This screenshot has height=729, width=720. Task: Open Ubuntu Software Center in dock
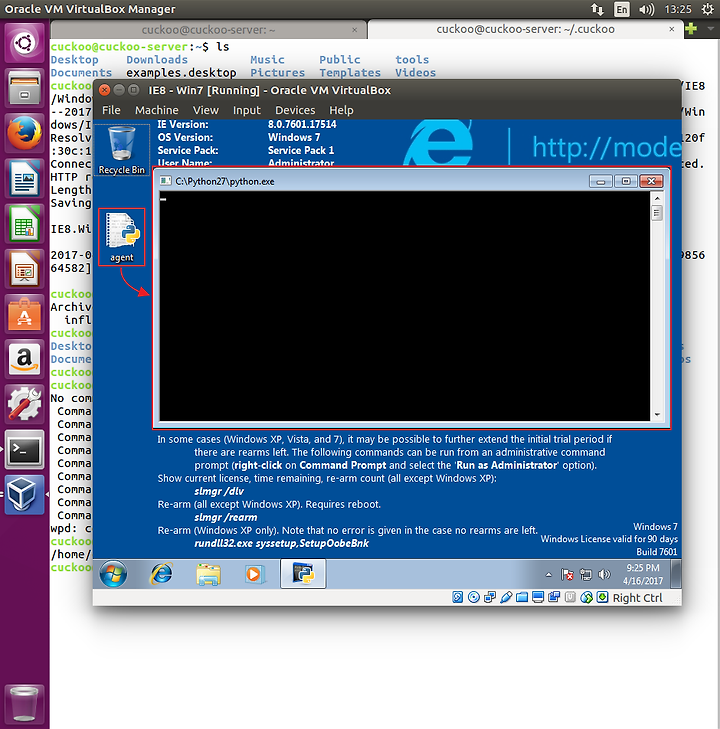(x=24, y=314)
